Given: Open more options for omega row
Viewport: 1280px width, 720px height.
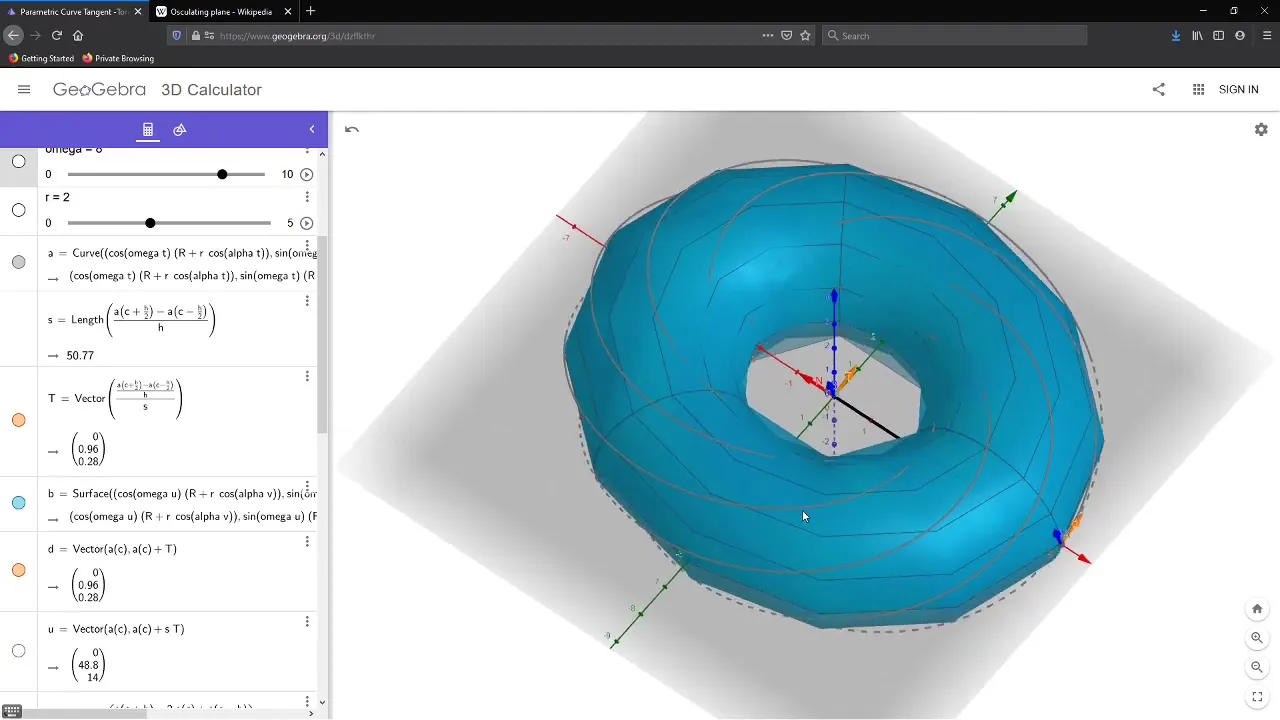Looking at the screenshot, I should tap(307, 150).
